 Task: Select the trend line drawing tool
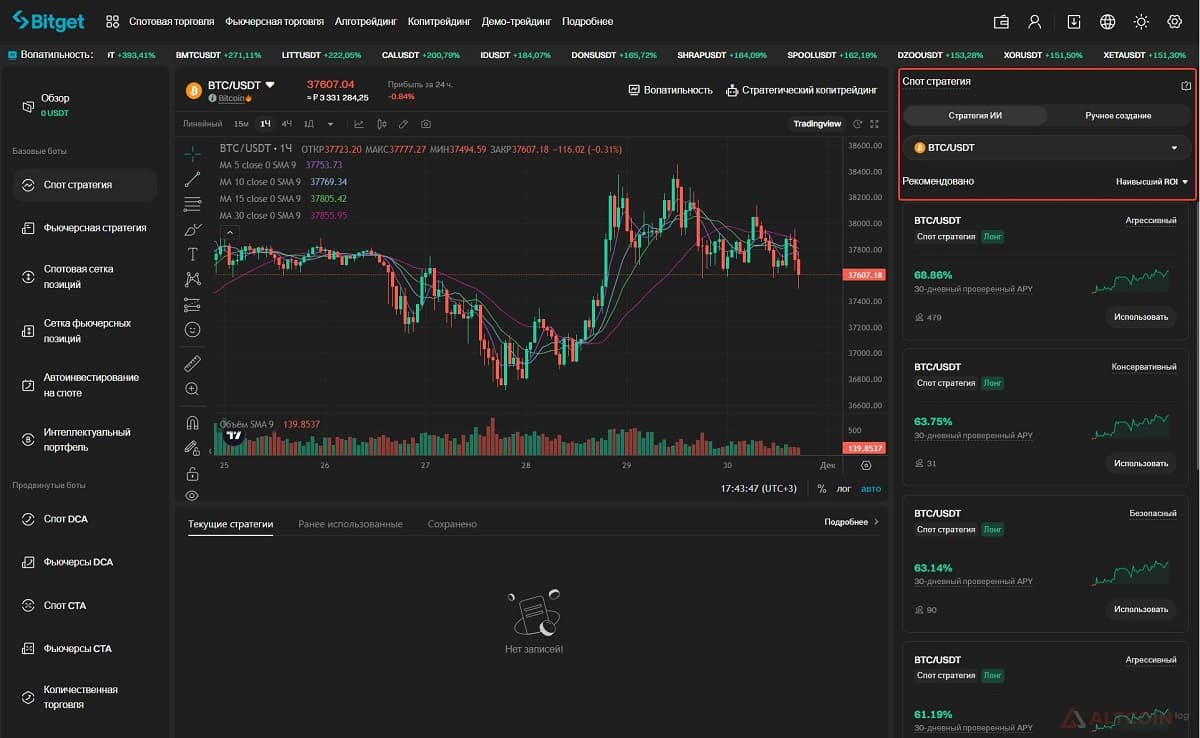tap(193, 179)
